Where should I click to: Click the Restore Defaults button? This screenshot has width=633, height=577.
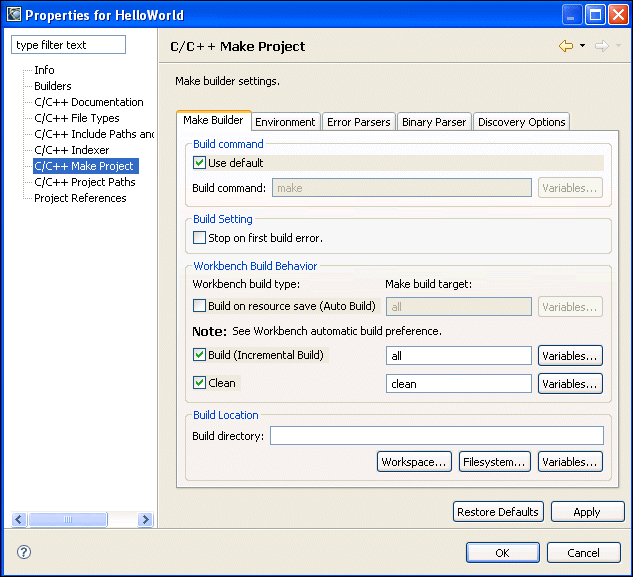(498, 512)
